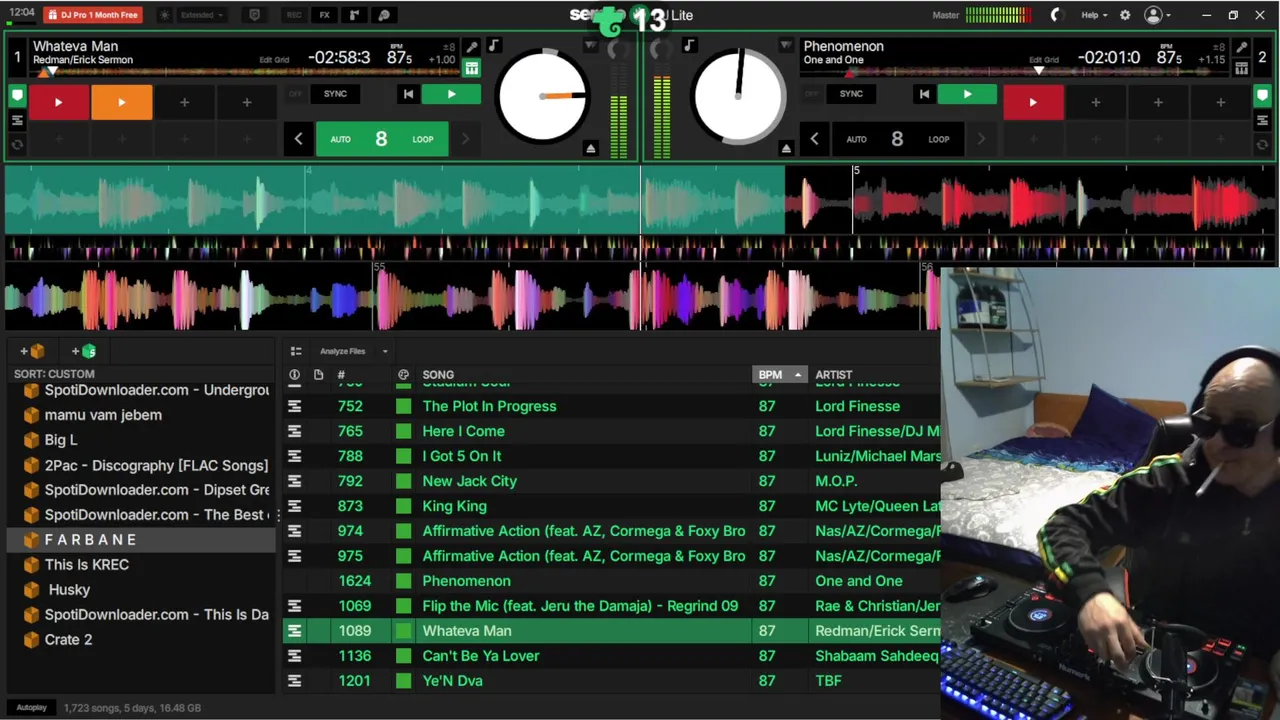The image size is (1280, 720).
Task: Trigger red cue point on deck 2
Action: [1033, 102]
